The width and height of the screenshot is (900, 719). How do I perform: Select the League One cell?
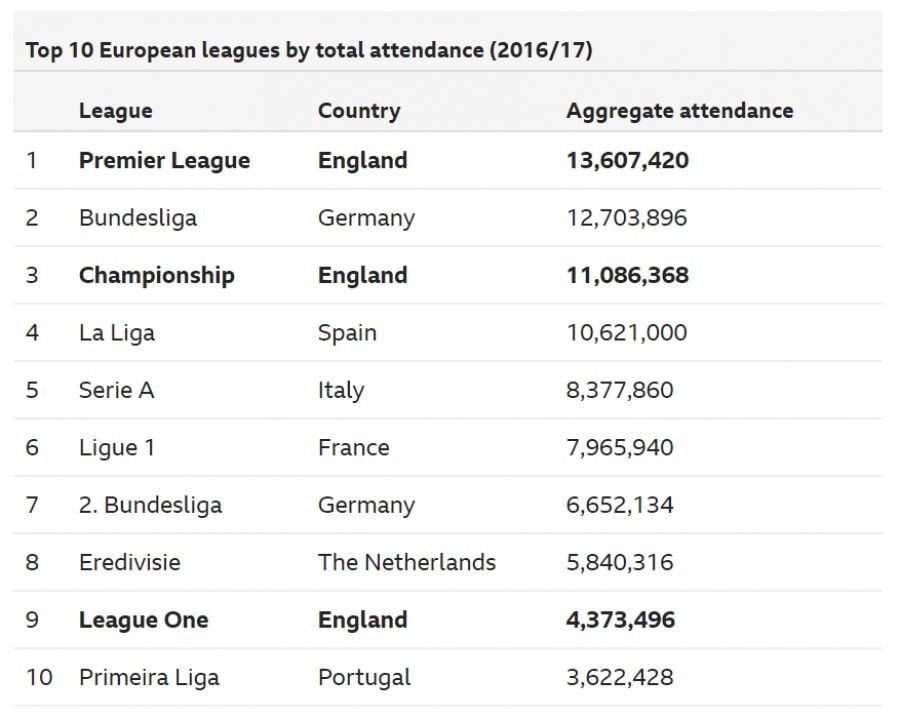(x=144, y=620)
